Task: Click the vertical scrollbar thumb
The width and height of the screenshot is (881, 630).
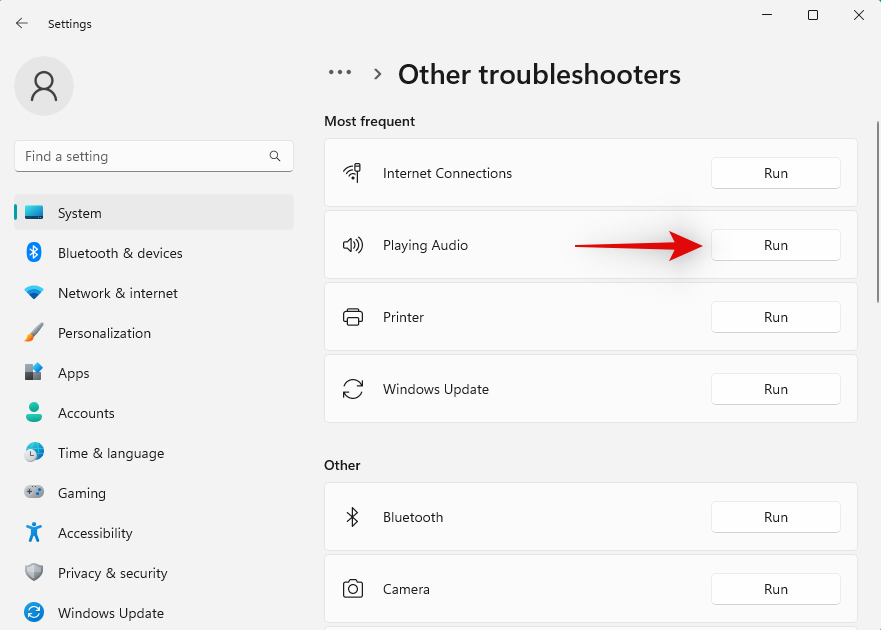Action: tap(878, 212)
